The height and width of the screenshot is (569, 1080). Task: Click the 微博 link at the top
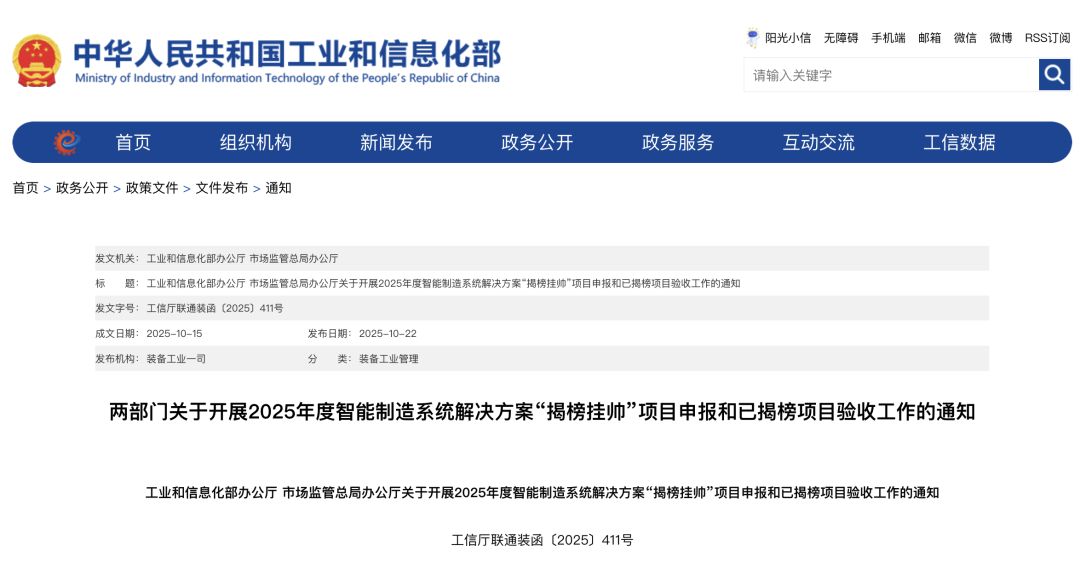point(1001,38)
